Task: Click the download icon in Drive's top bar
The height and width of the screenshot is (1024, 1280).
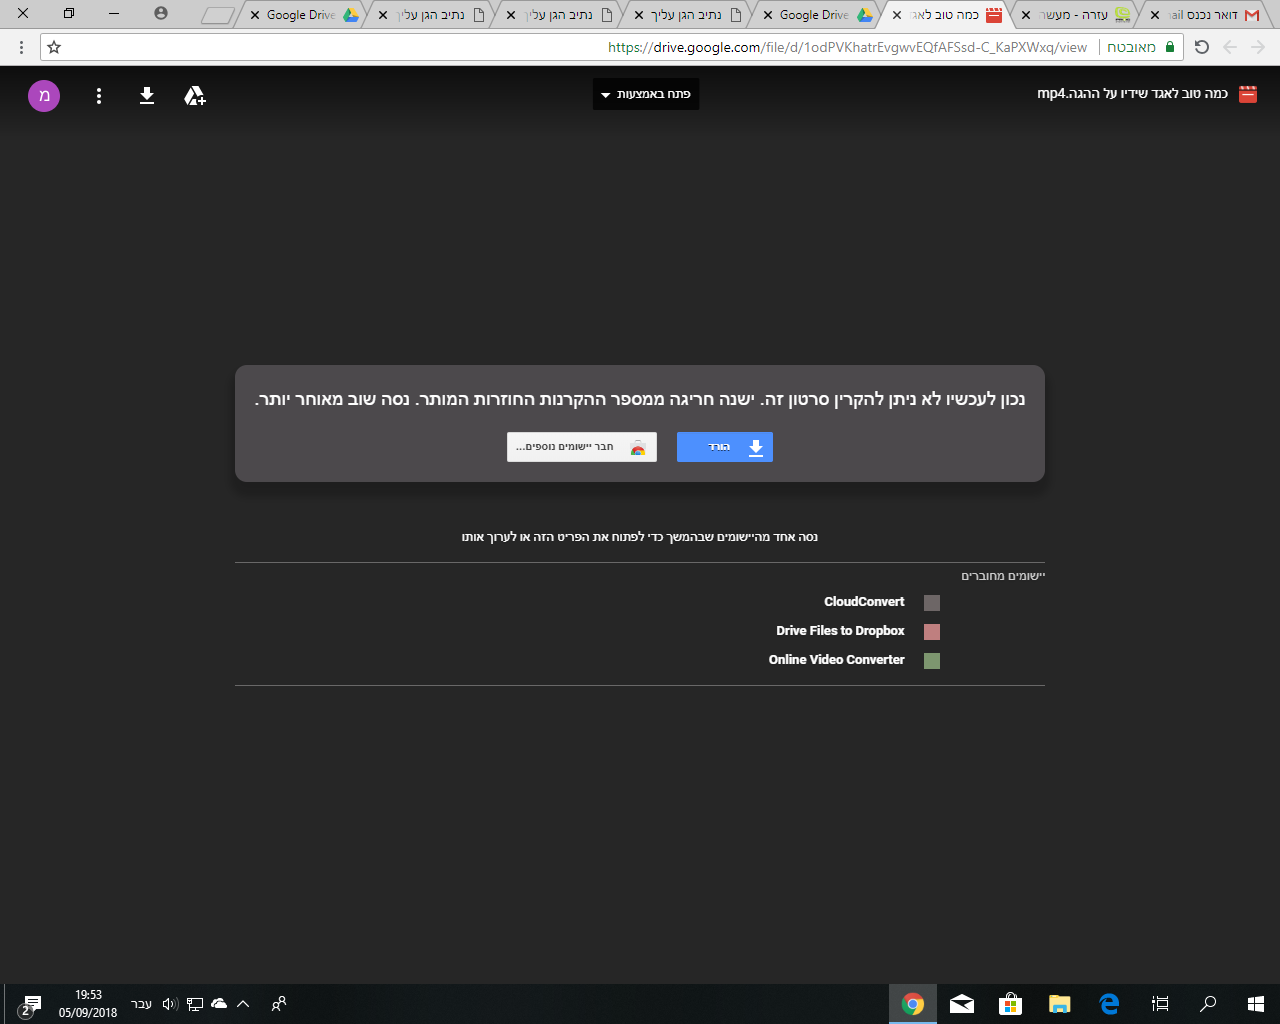Action: coord(147,95)
